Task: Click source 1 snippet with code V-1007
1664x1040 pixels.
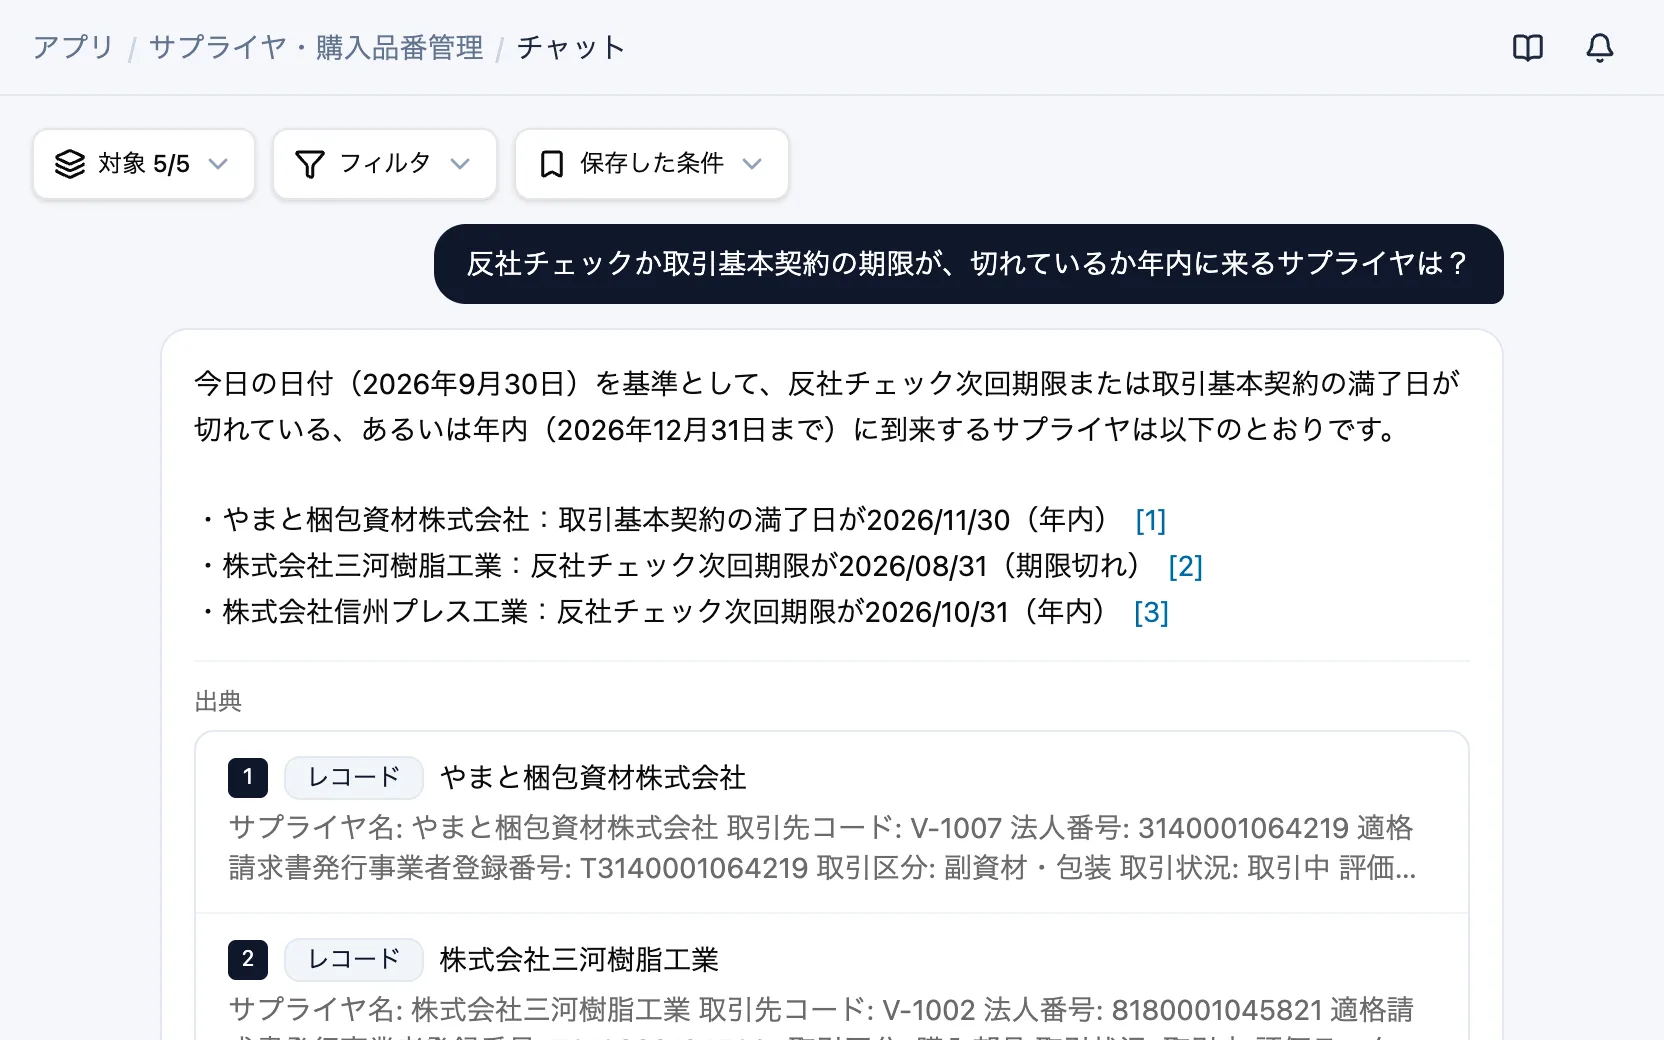Action: tap(822, 848)
